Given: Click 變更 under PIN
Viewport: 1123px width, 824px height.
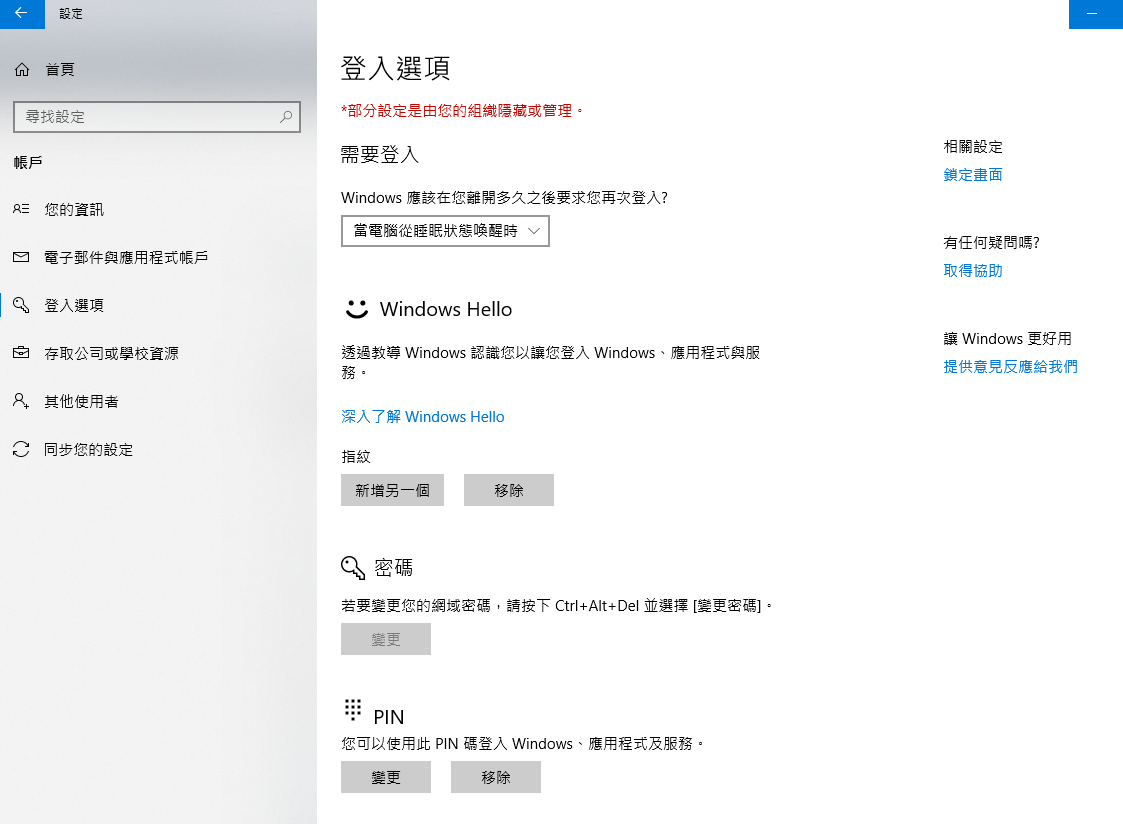Looking at the screenshot, I should pyautogui.click(x=386, y=777).
